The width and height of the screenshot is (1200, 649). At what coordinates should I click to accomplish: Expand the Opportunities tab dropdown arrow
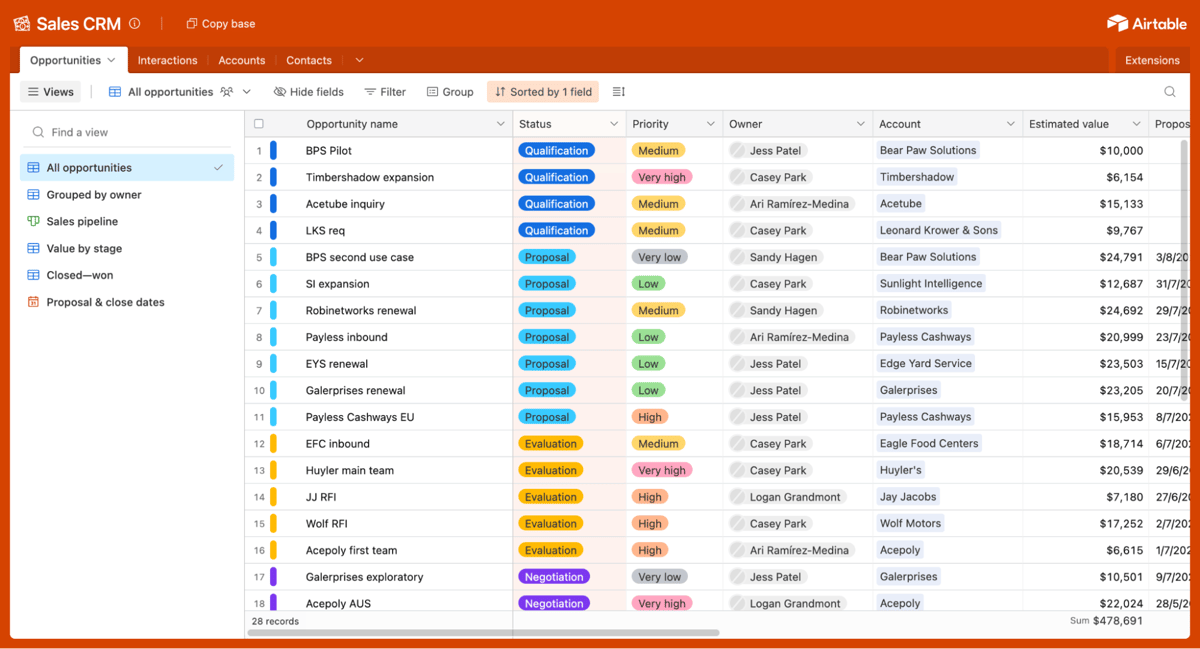(112, 60)
